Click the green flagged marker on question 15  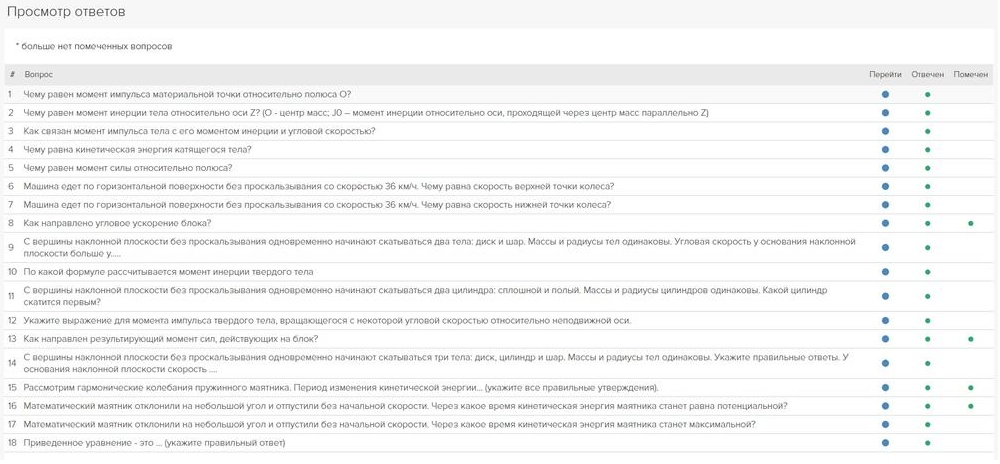(970, 388)
